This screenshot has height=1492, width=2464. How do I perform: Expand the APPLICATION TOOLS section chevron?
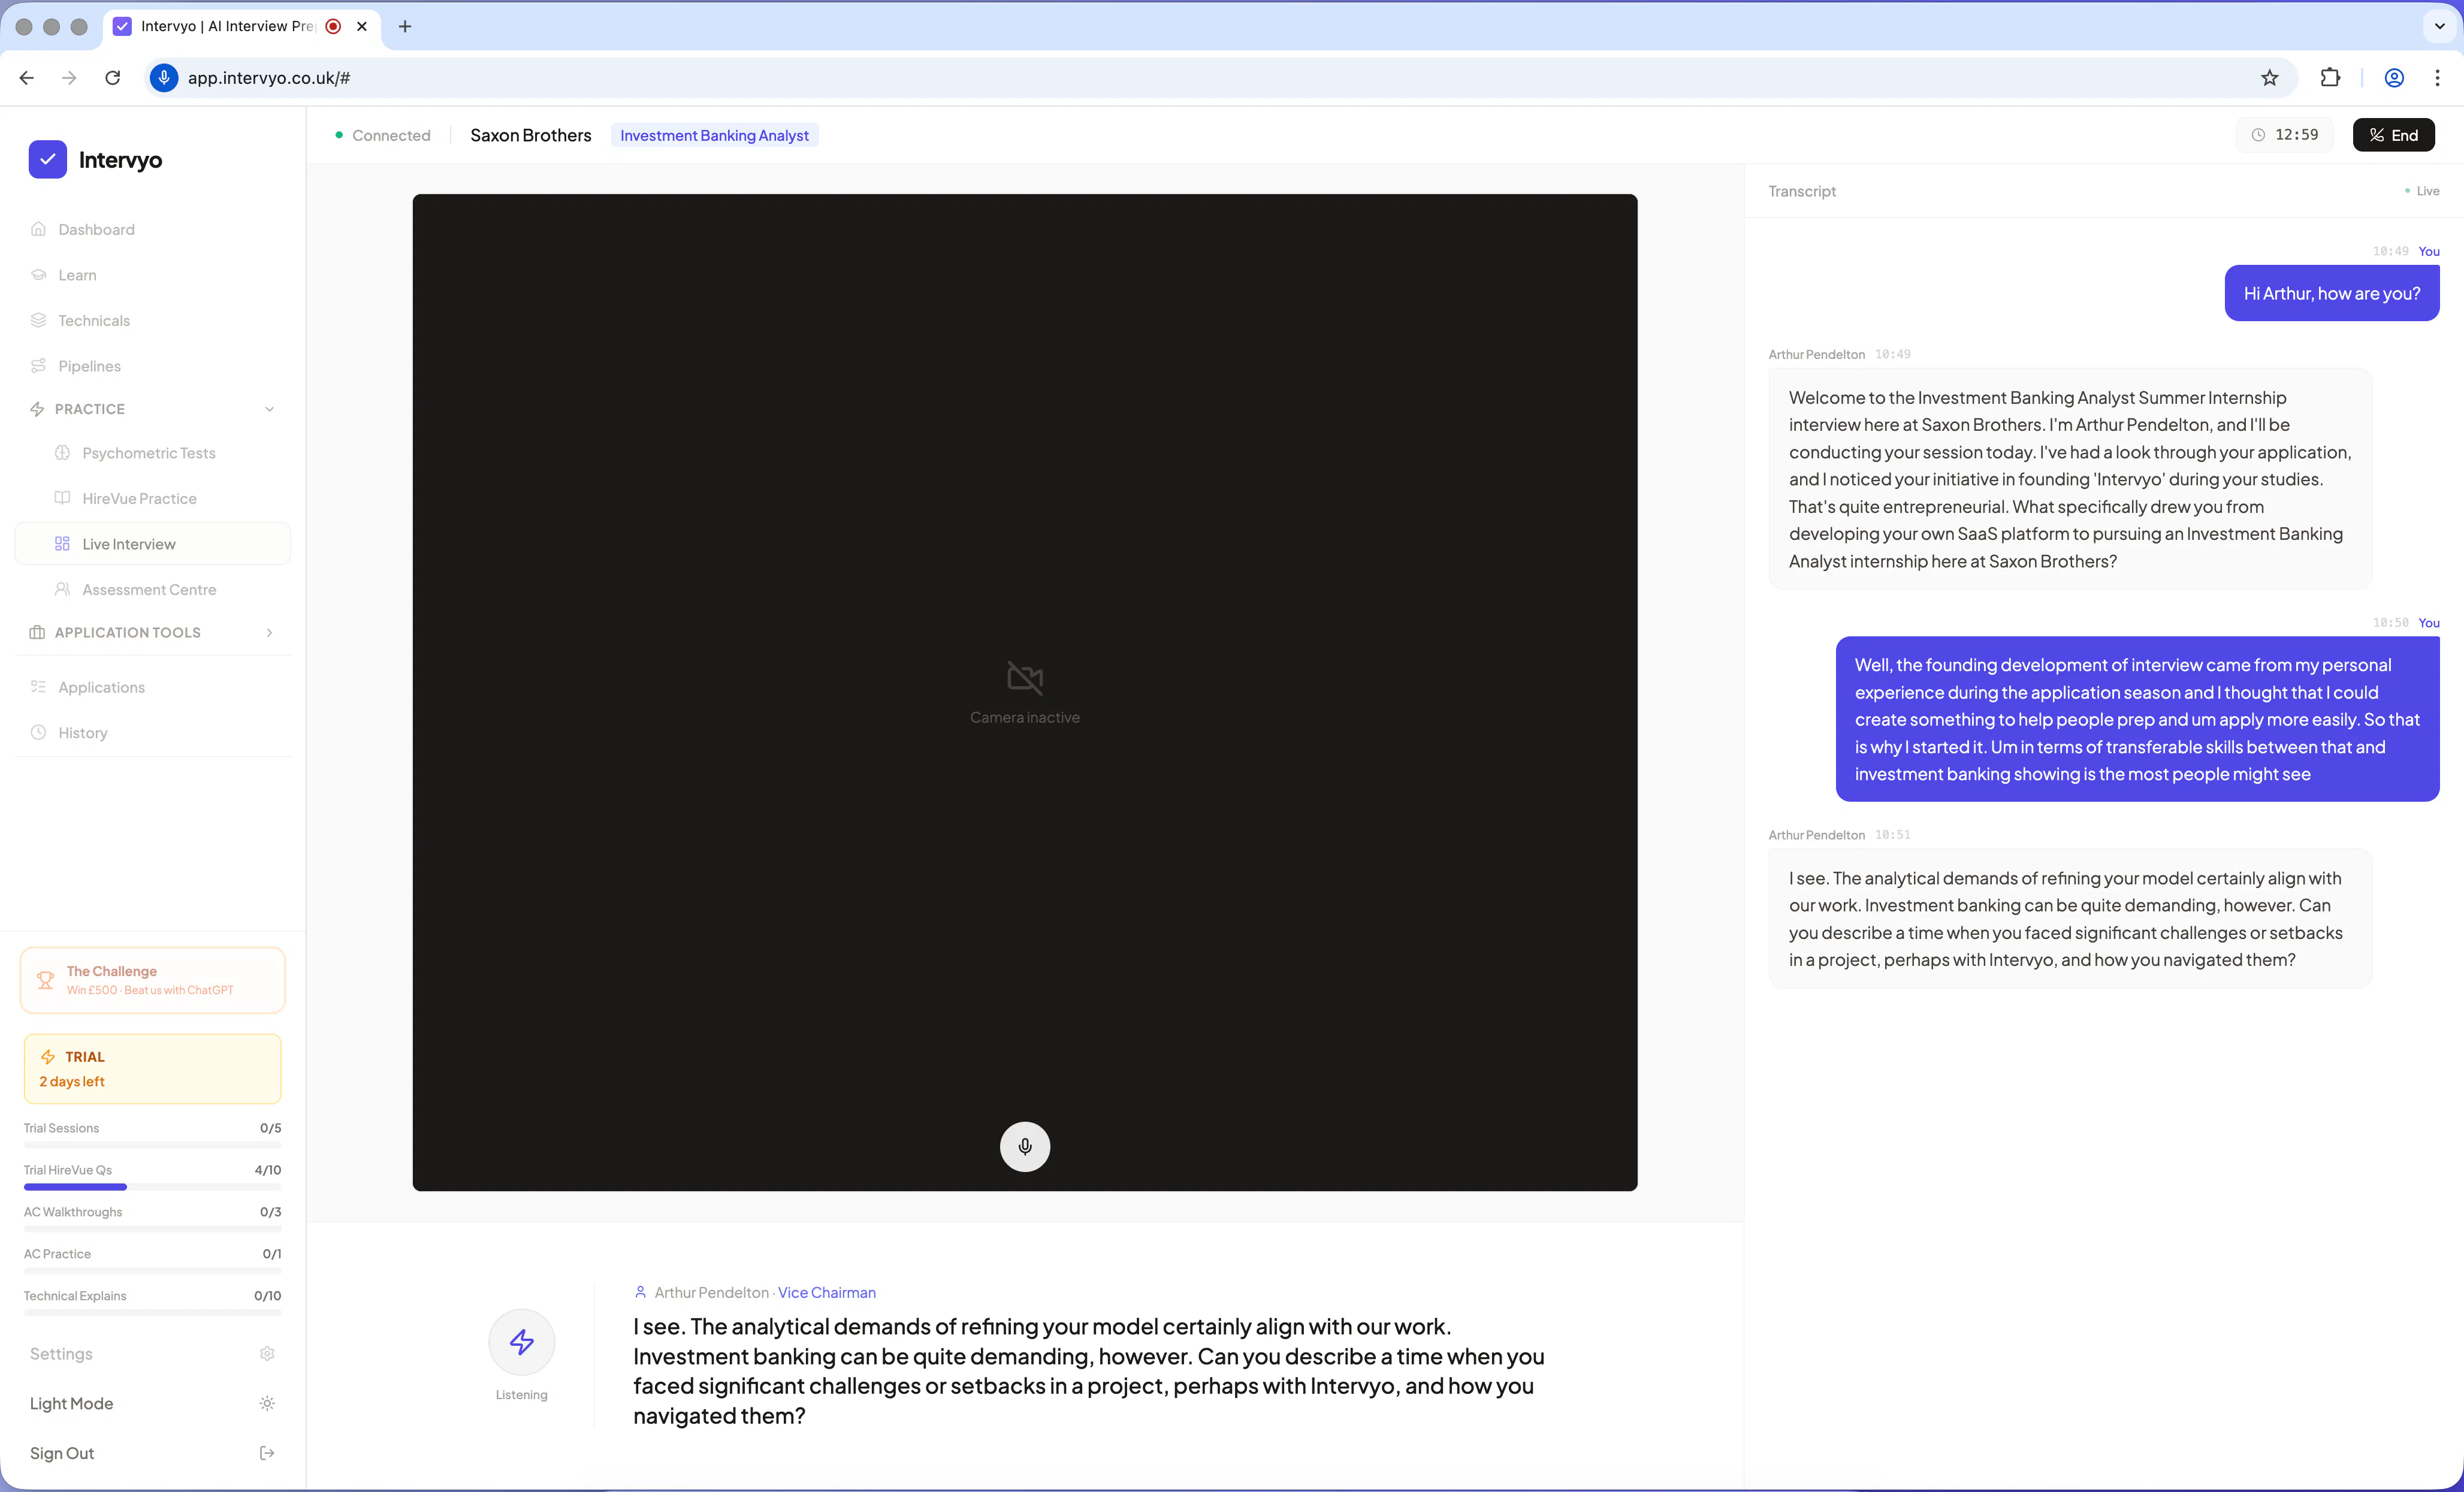click(x=270, y=632)
